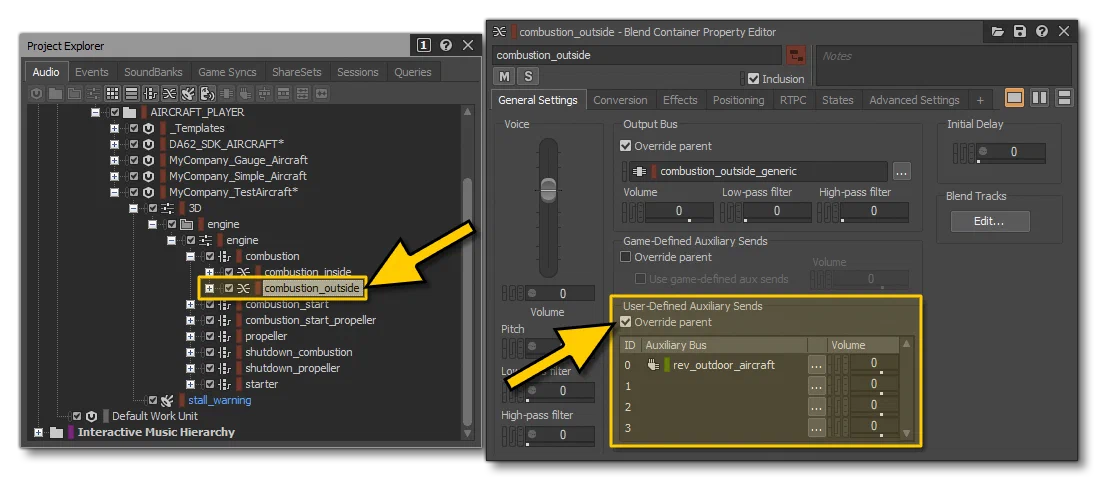Open the help icon in Property Editor
Image resolution: width=1098 pixels, height=481 pixels.
click(1042, 32)
